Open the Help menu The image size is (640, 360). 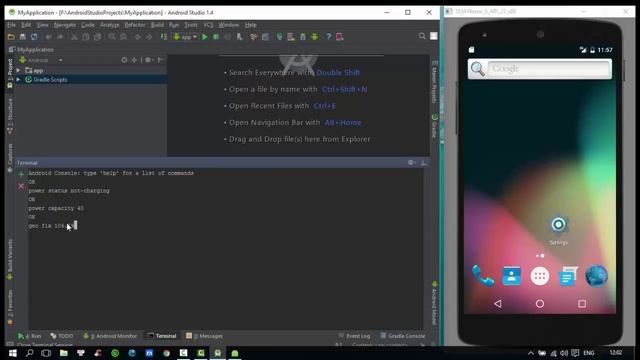point(251,25)
